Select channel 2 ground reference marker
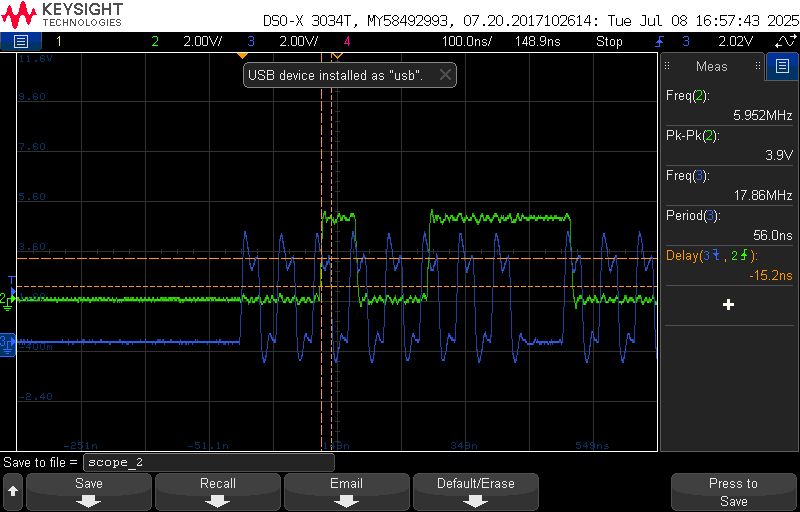 [x=8, y=299]
